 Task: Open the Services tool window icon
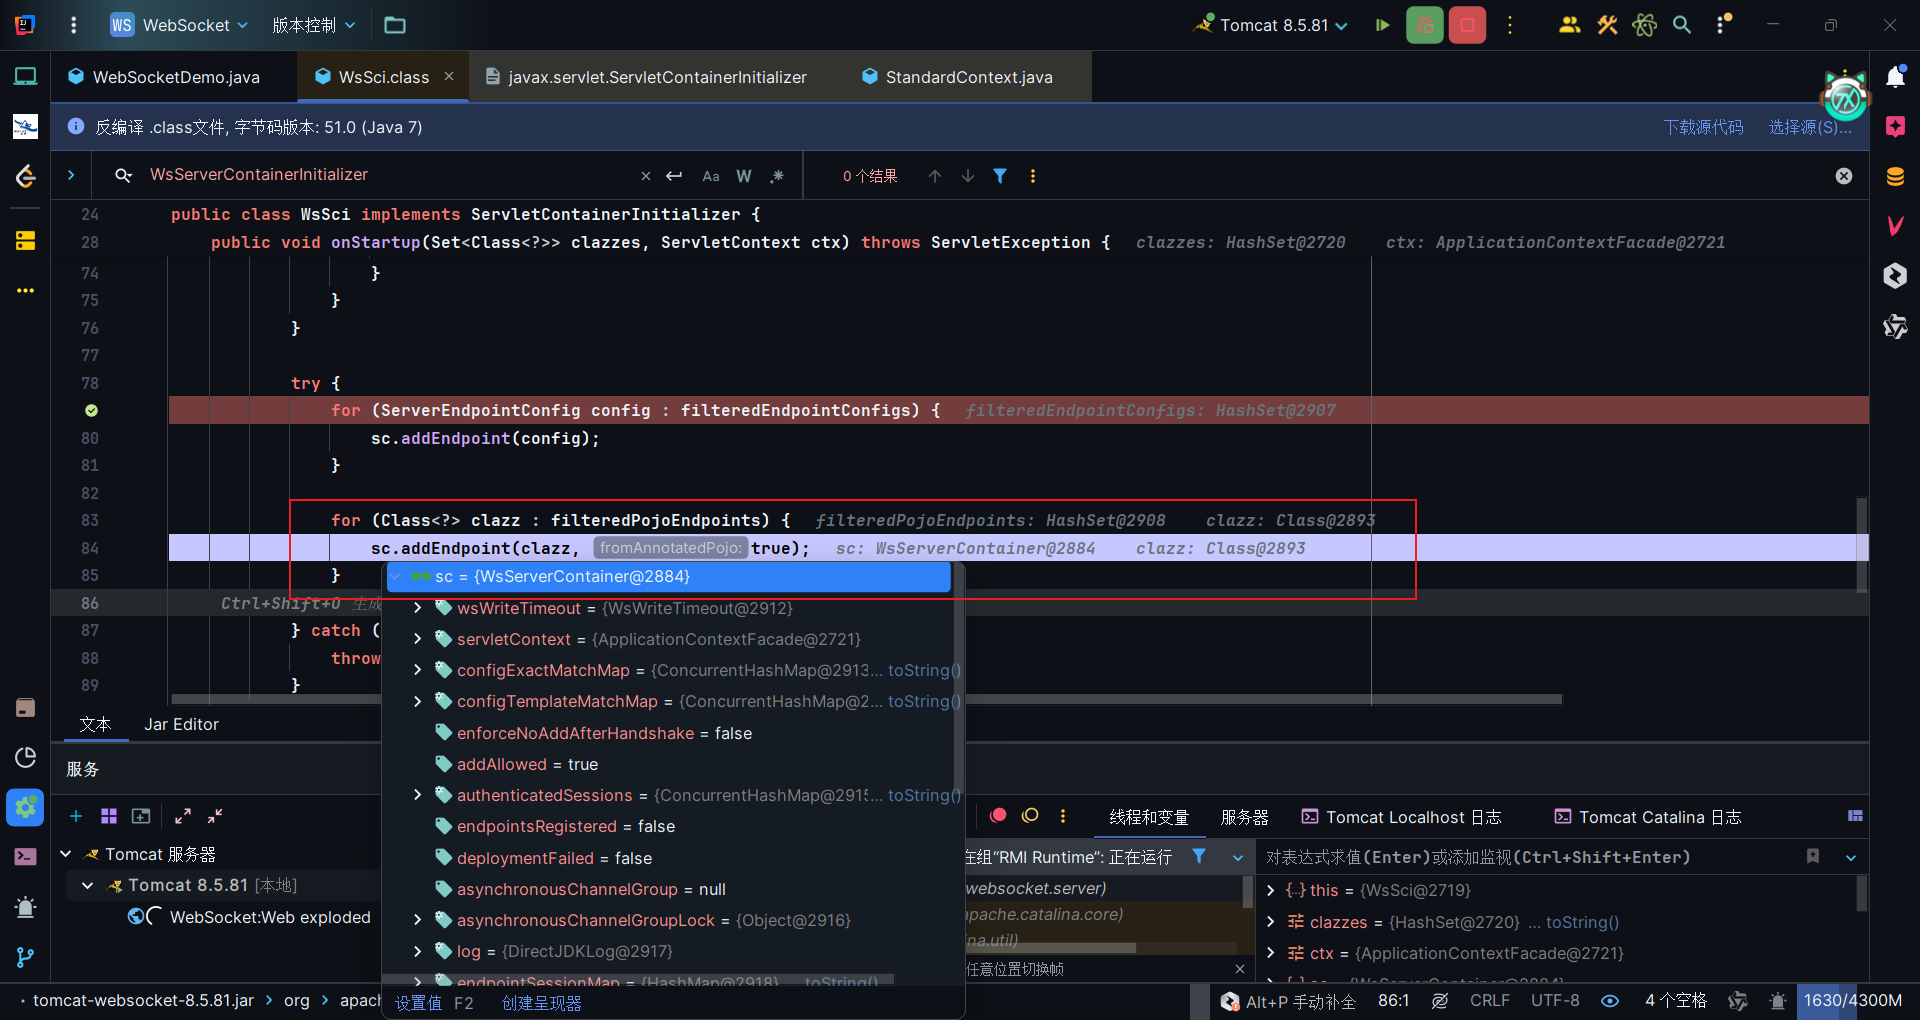point(25,808)
